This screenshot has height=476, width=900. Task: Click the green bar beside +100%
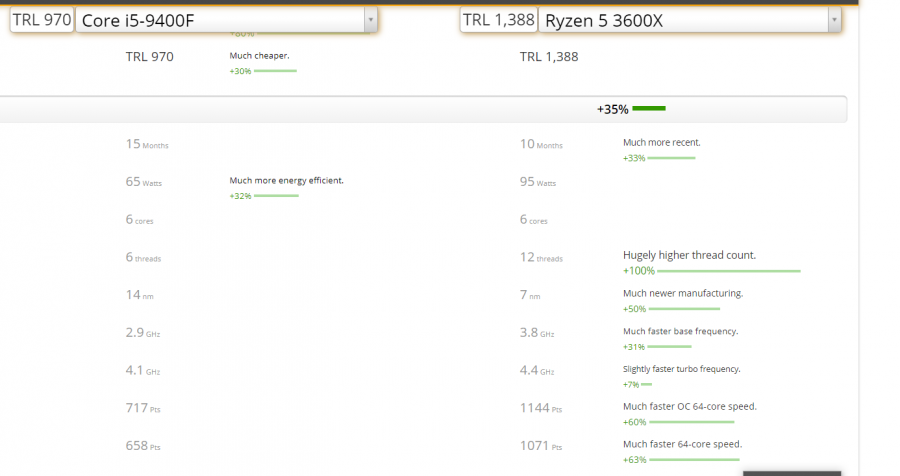[729, 271]
